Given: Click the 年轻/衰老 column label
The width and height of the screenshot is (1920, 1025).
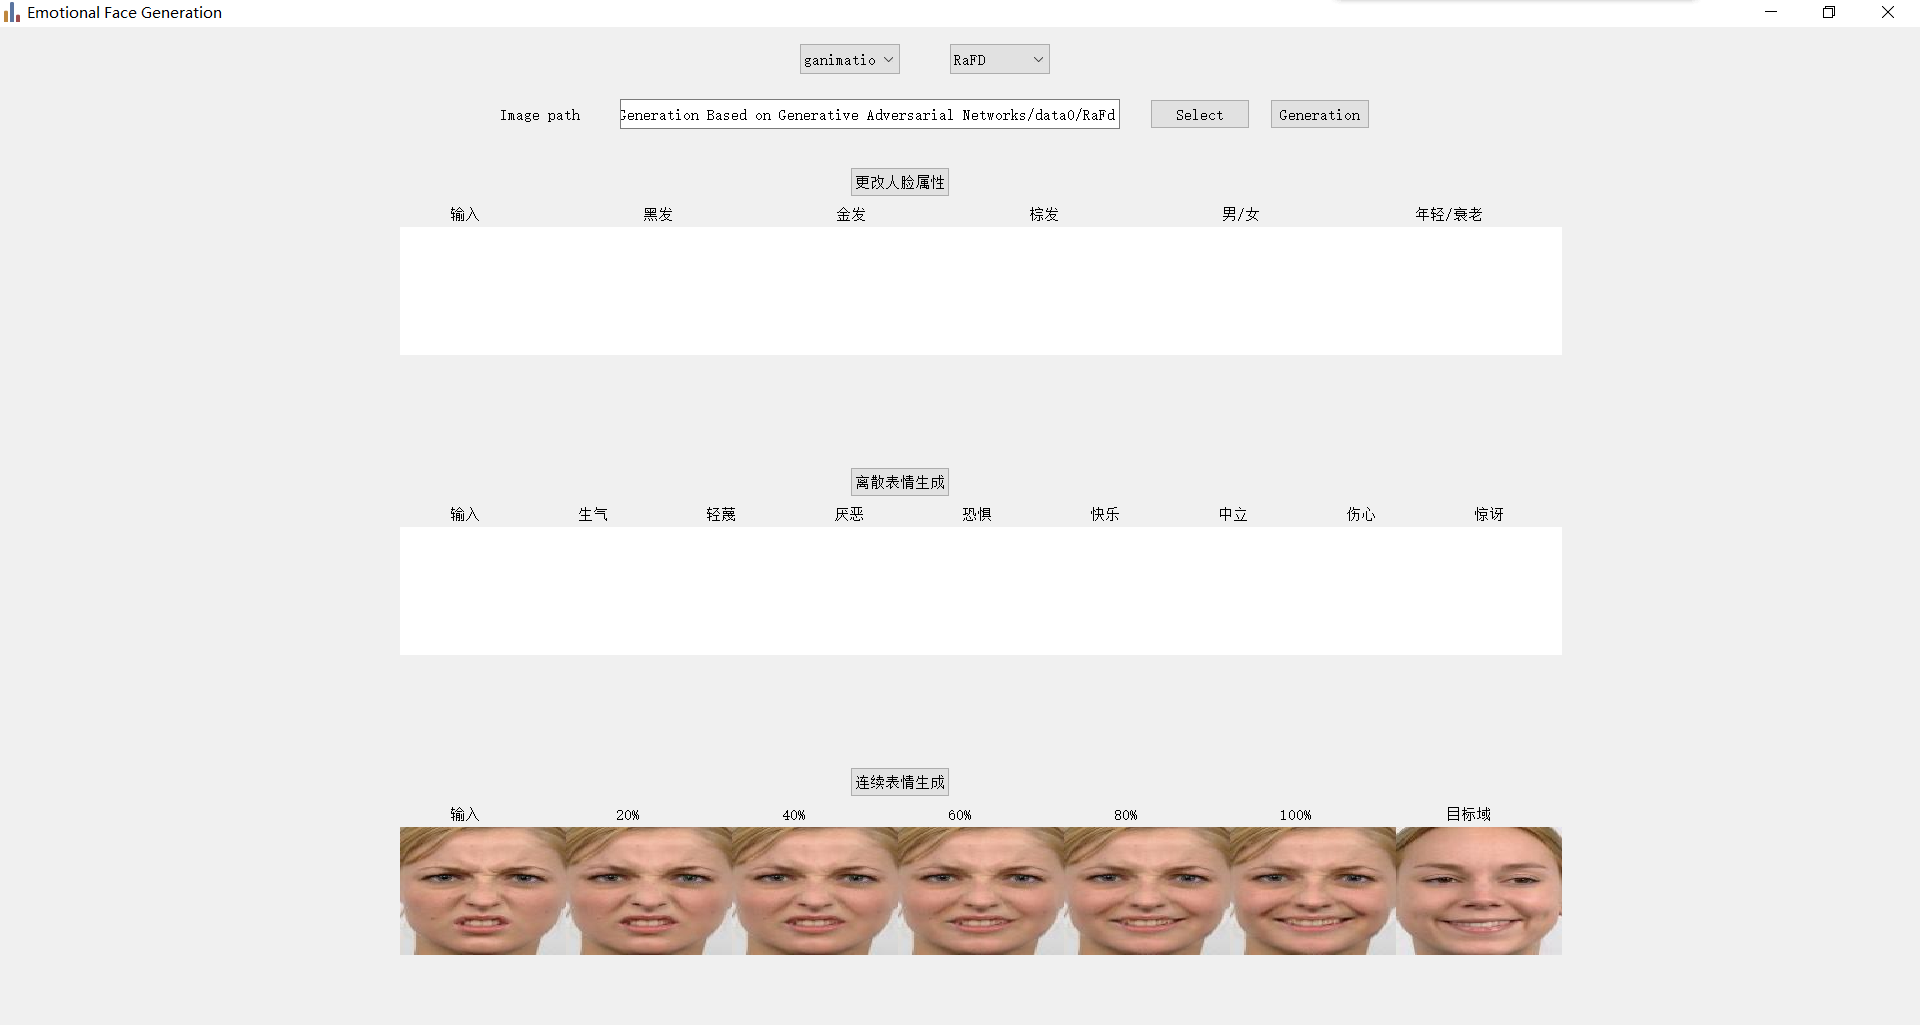Looking at the screenshot, I should click(x=1448, y=214).
